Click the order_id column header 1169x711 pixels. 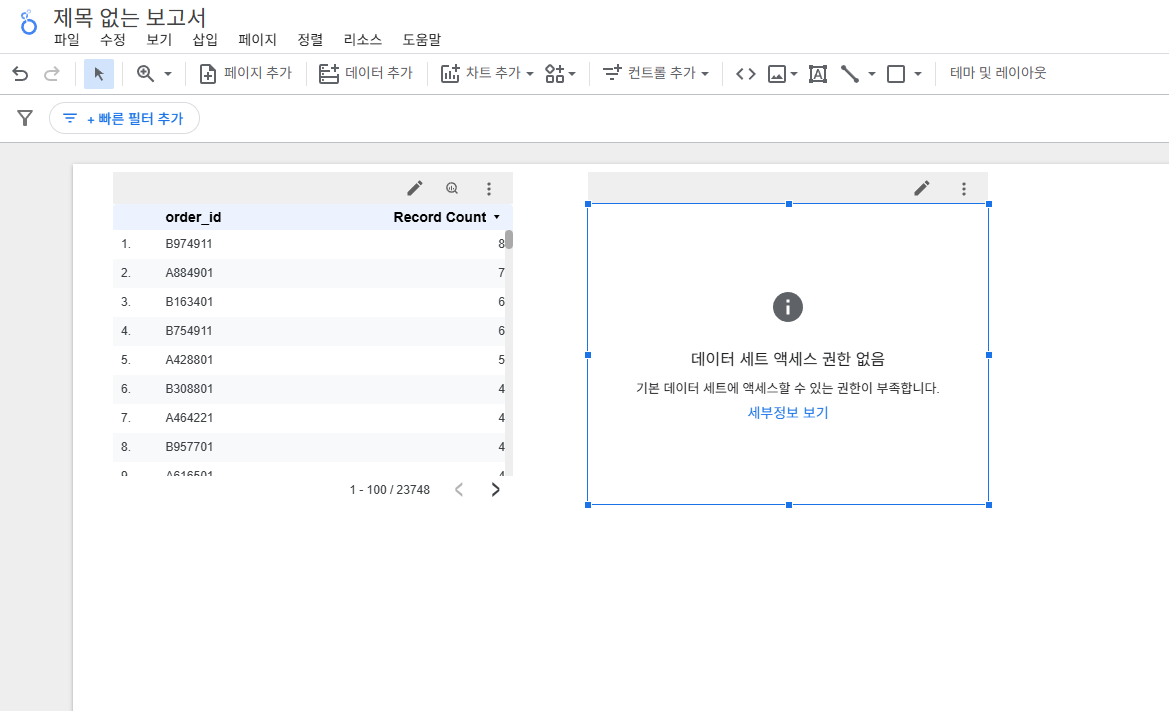pyautogui.click(x=193, y=217)
